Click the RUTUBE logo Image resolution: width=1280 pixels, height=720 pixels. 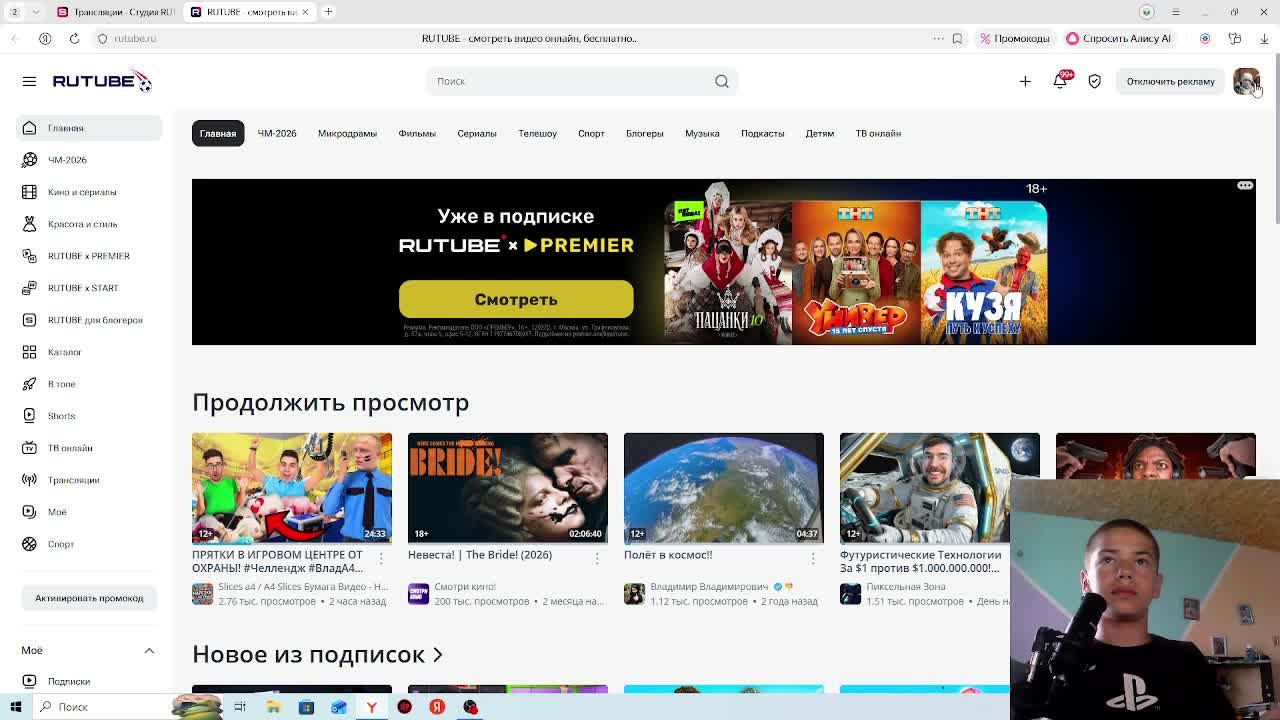tap(102, 81)
